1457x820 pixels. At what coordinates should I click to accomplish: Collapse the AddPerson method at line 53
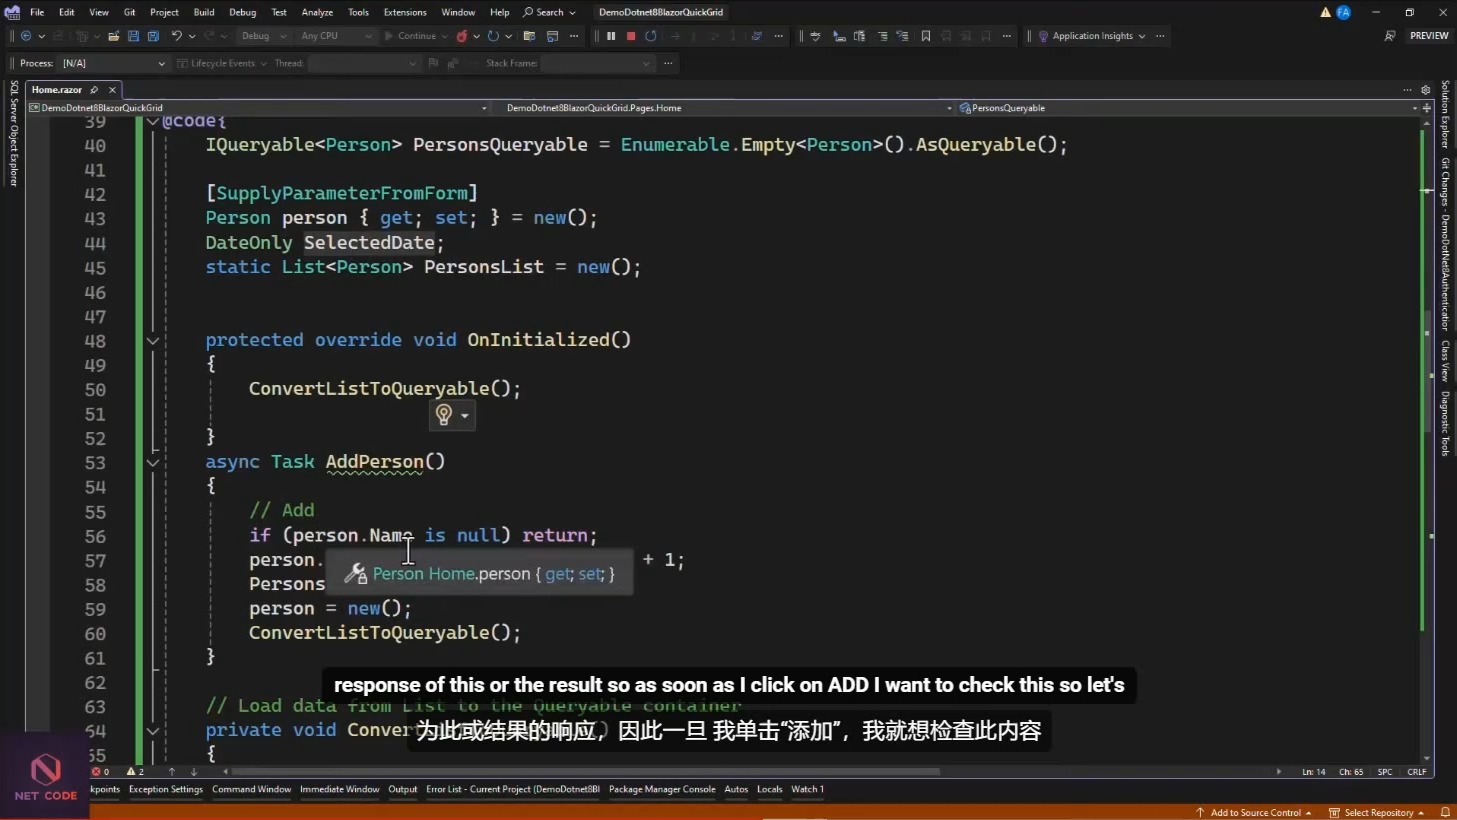click(x=153, y=463)
